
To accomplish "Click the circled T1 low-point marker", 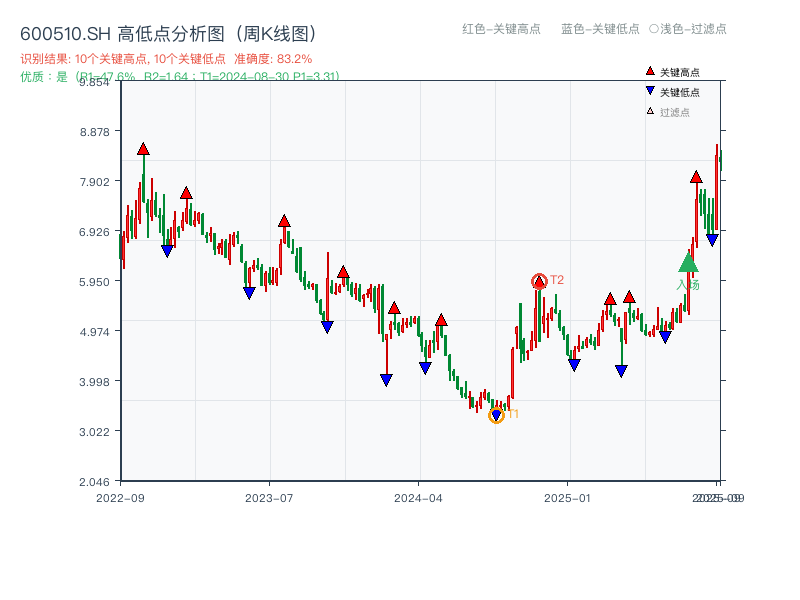I will click(x=496, y=416).
